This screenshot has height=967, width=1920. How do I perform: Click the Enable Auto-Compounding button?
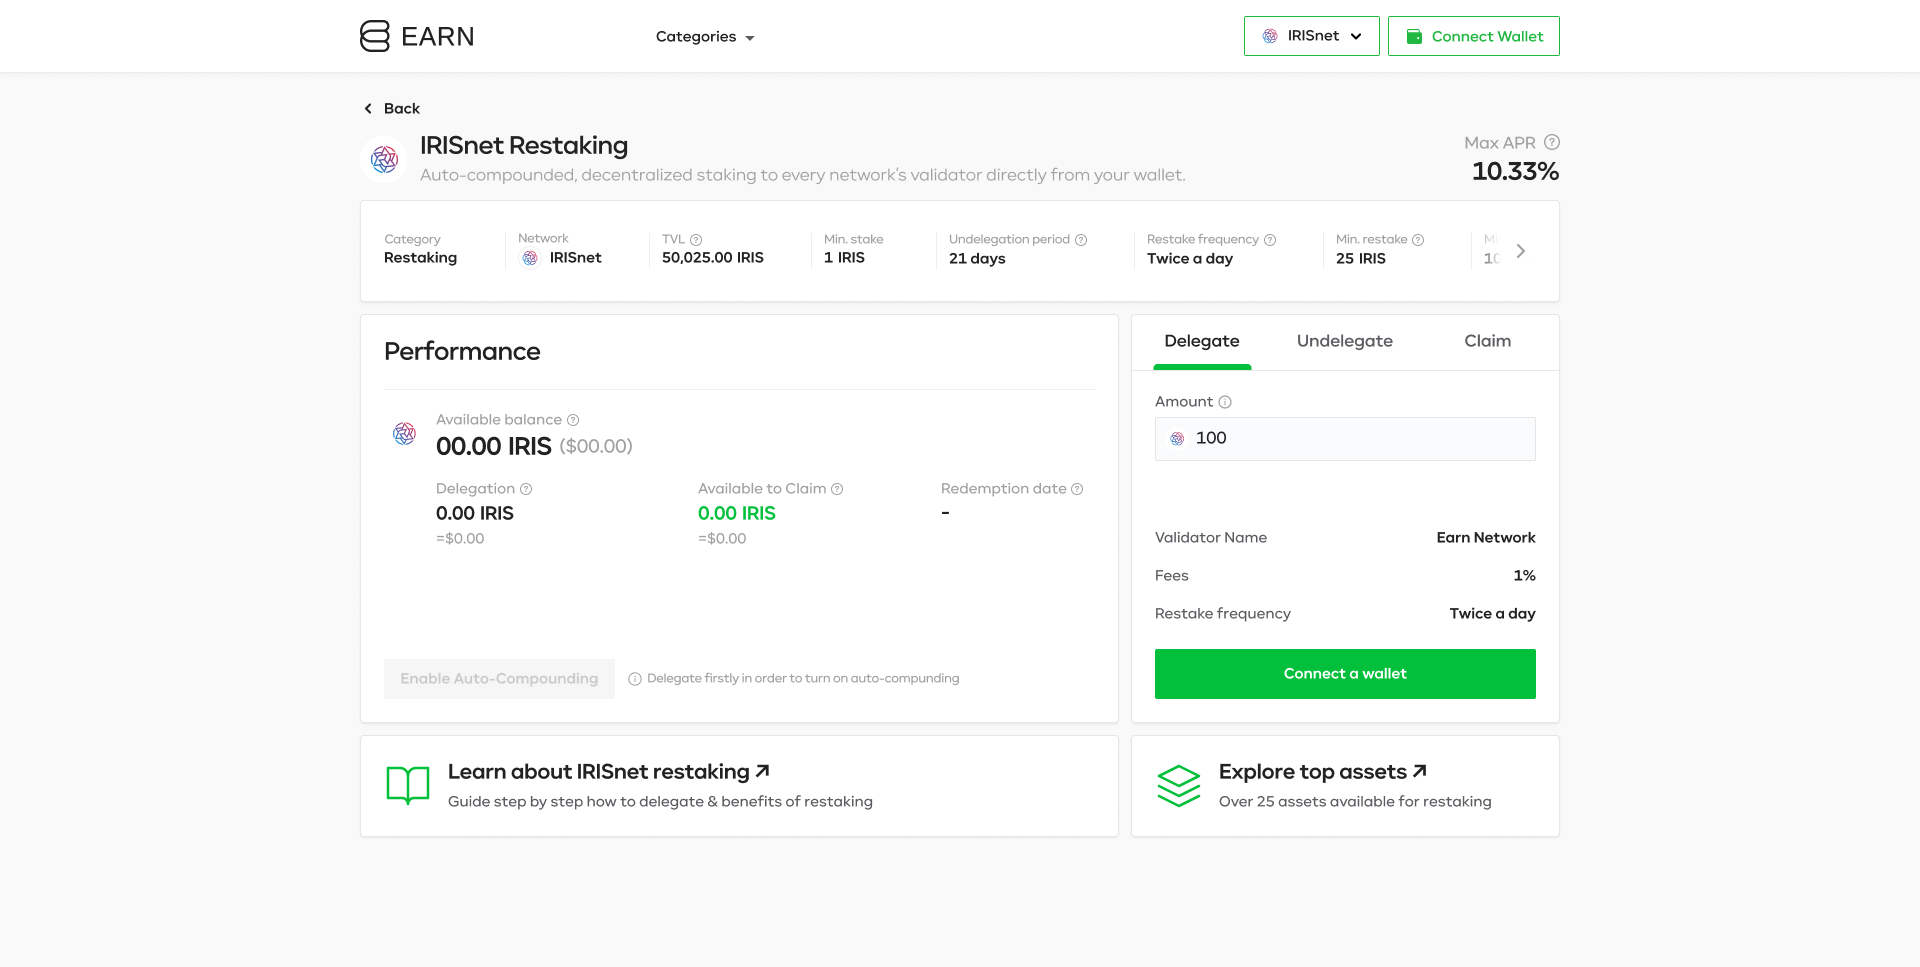point(499,678)
